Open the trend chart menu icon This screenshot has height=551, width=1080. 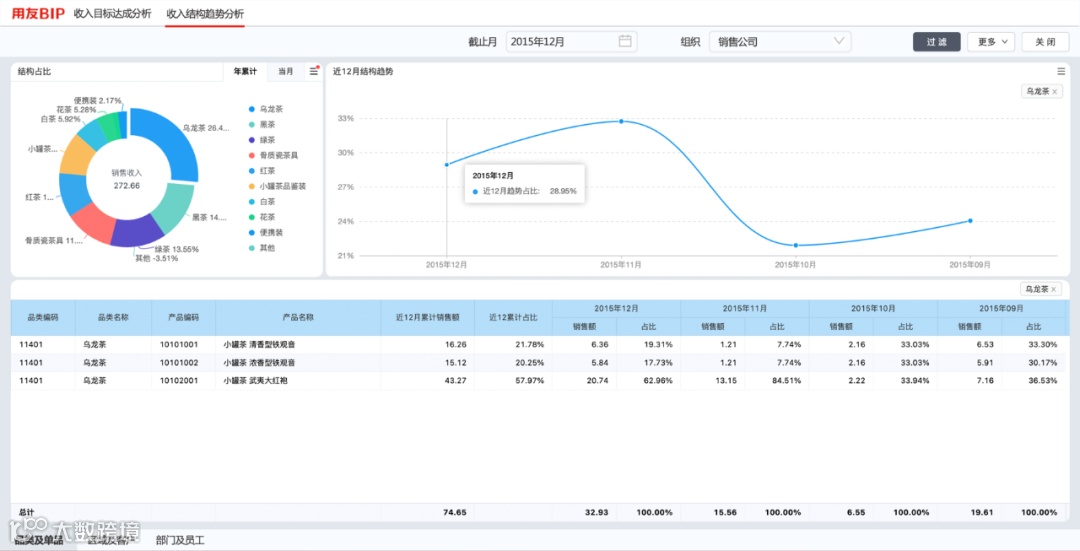1061,71
